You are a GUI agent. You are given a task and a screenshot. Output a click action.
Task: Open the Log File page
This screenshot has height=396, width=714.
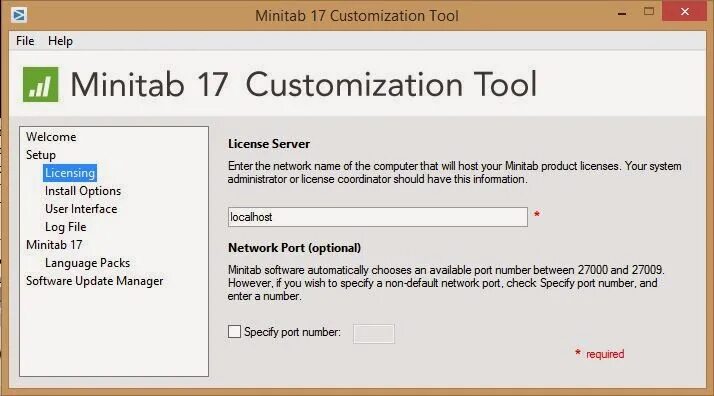click(66, 227)
